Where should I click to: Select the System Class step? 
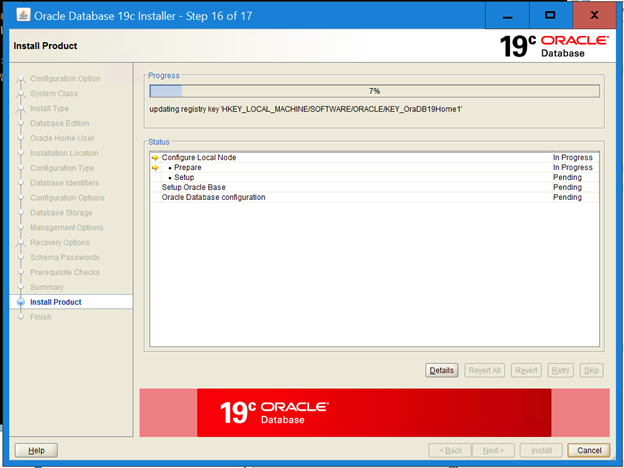pyautogui.click(x=54, y=94)
